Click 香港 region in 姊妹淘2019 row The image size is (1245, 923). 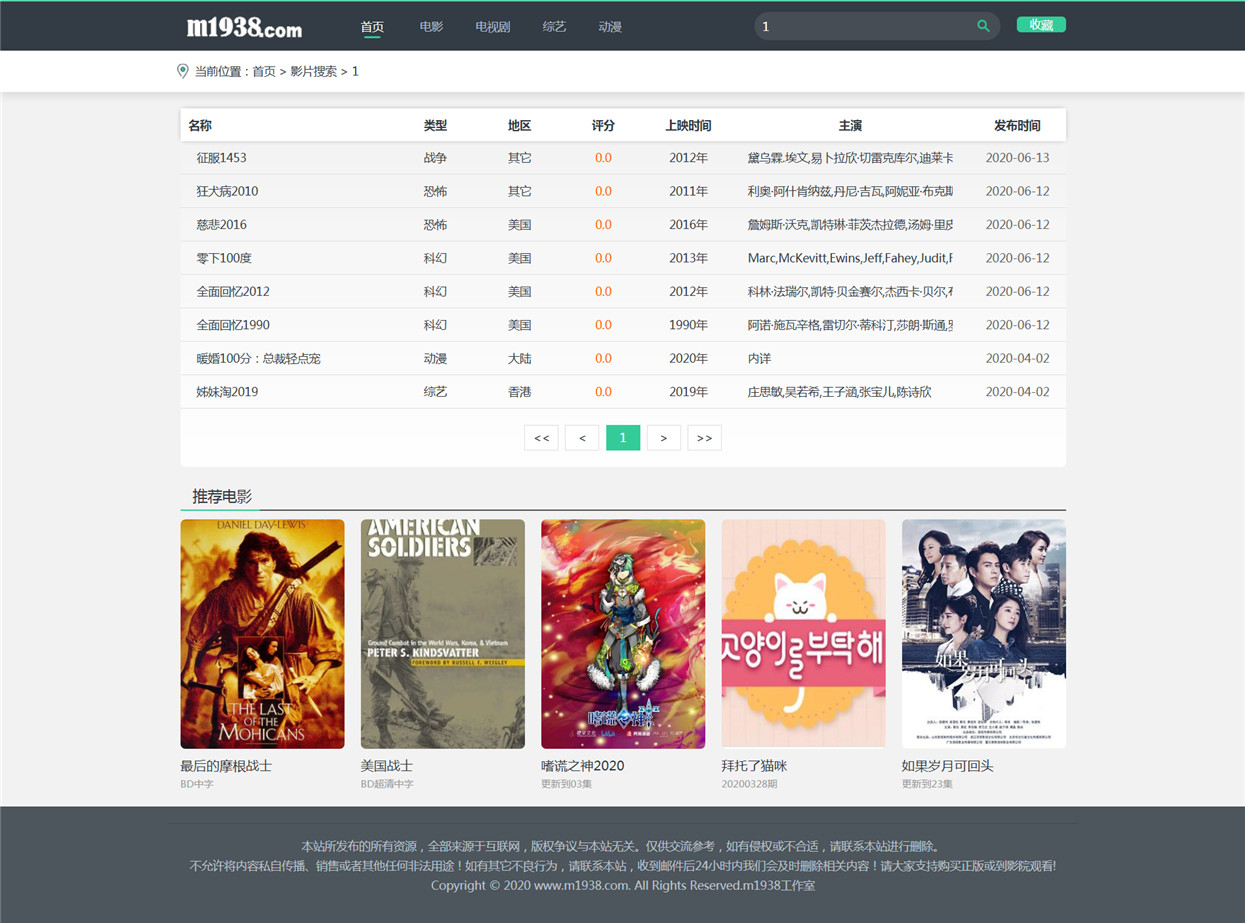519,392
